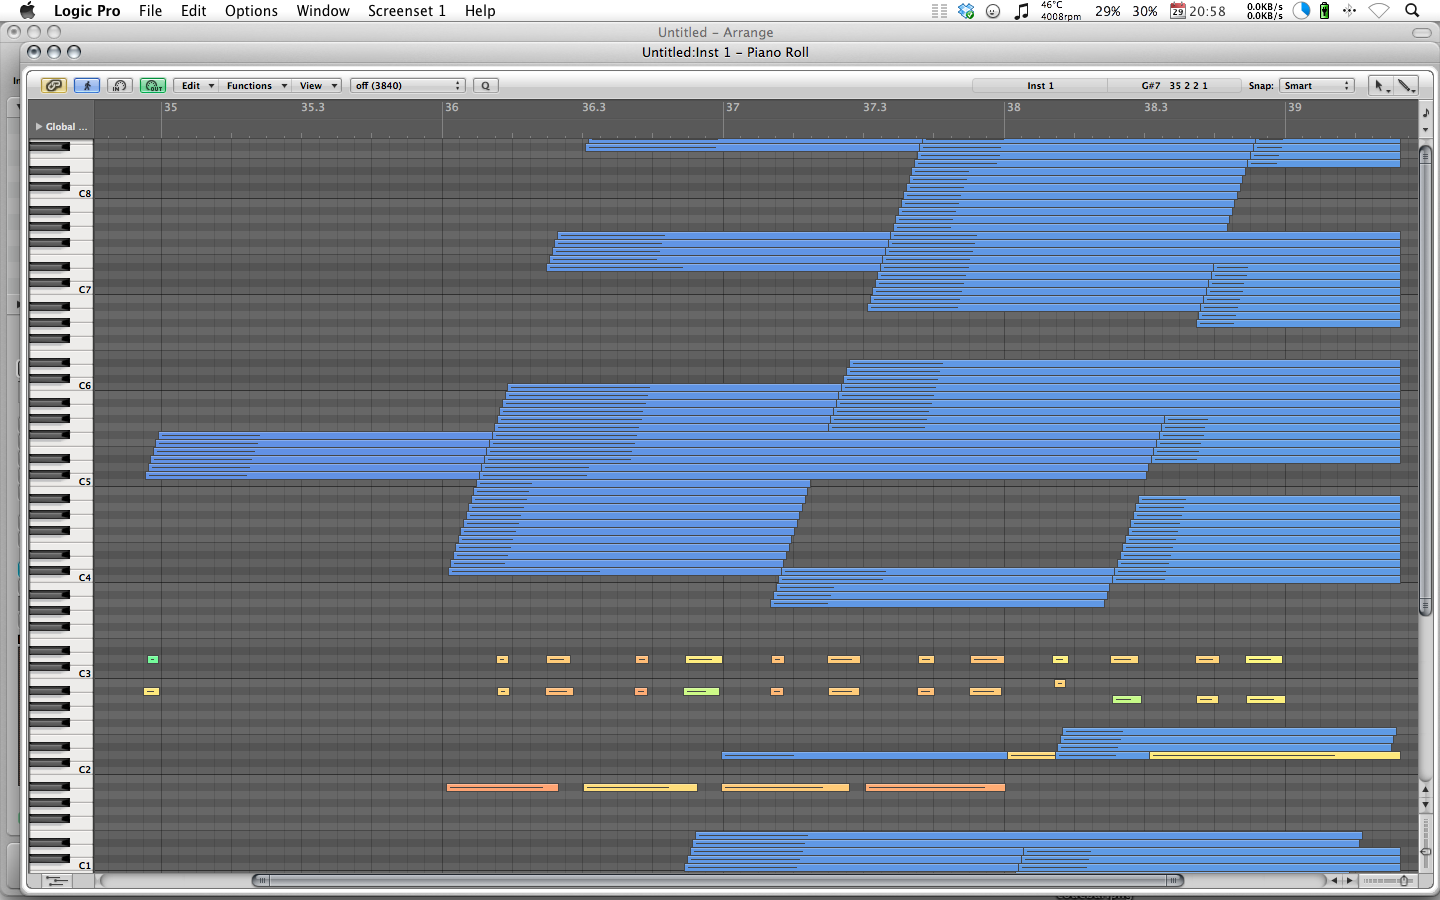Open the Edit dropdown in Piano Roll
This screenshot has width=1440, height=900.
pyautogui.click(x=196, y=86)
